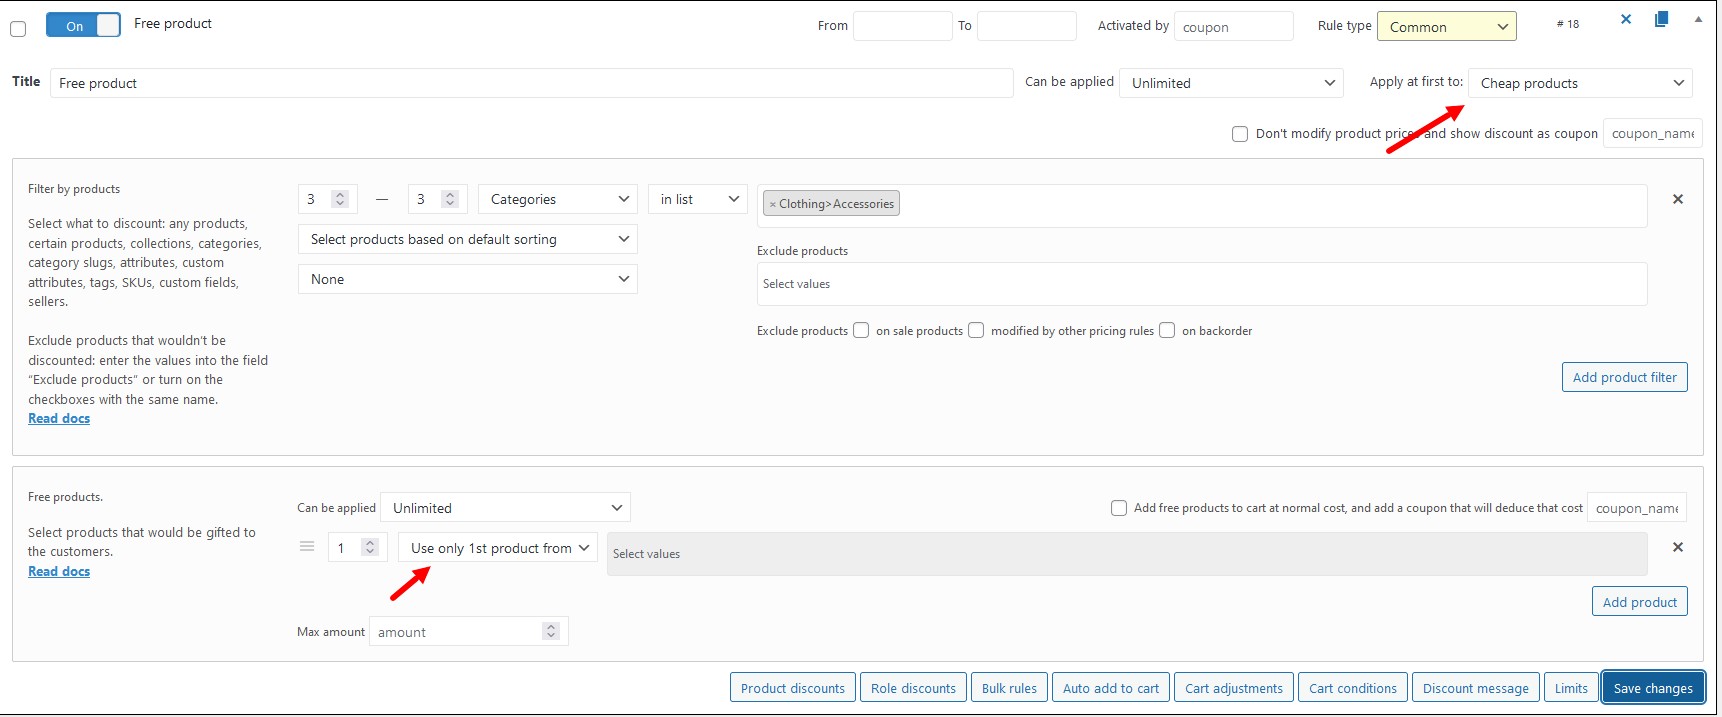Adjust second quantity stepper in filter

tap(450, 199)
